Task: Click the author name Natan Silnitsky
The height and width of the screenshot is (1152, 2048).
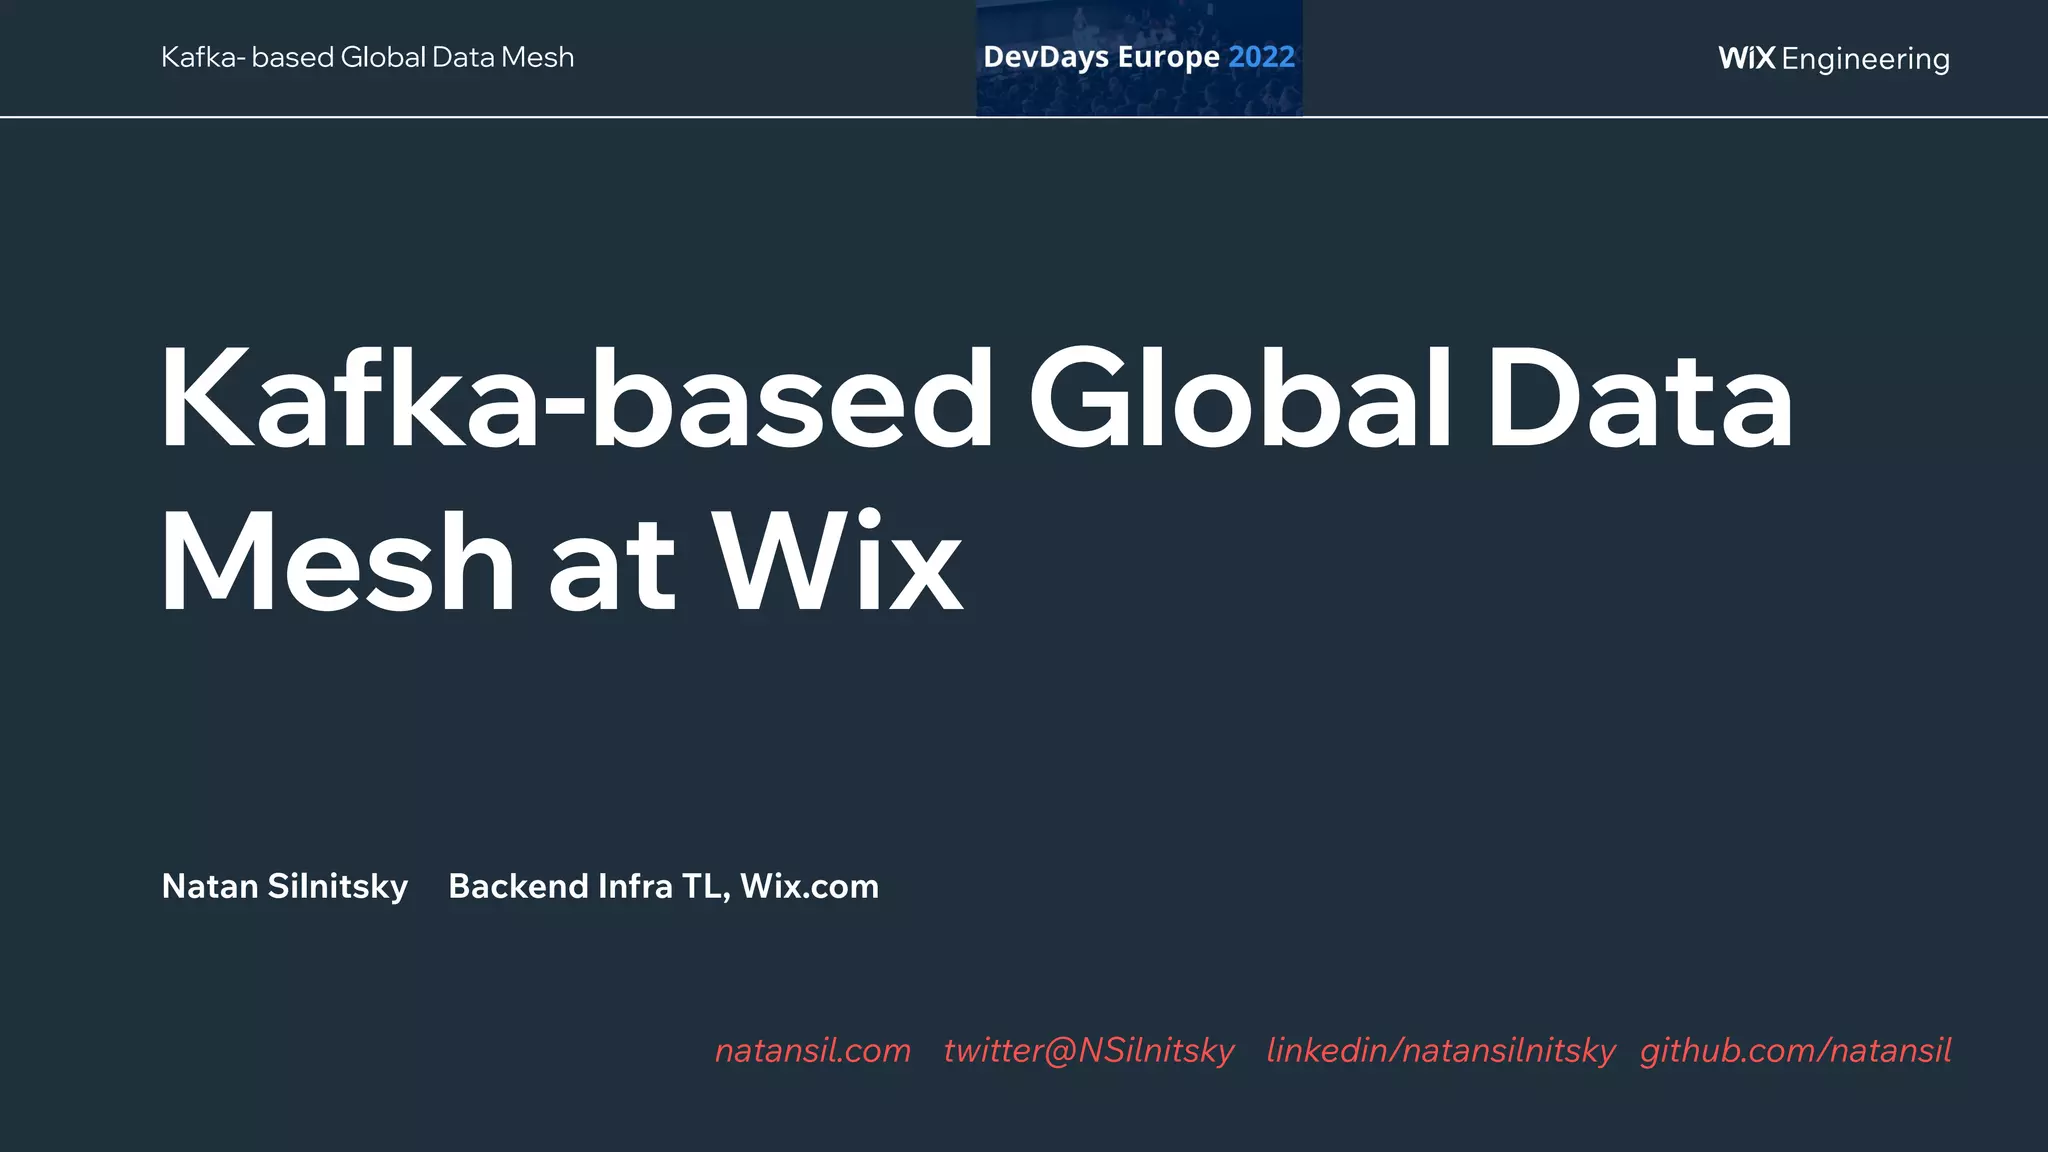Action: (285, 886)
